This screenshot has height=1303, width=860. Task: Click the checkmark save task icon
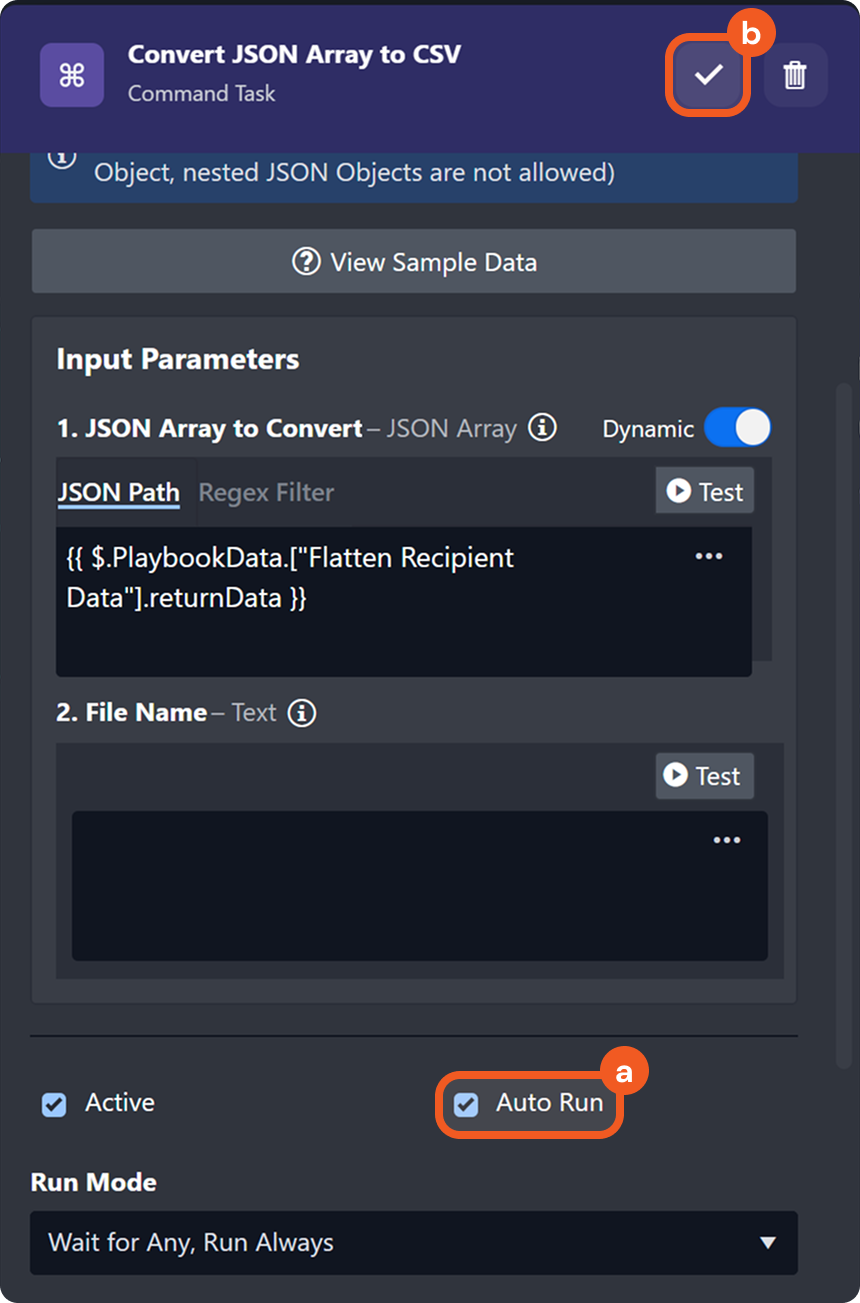click(708, 75)
